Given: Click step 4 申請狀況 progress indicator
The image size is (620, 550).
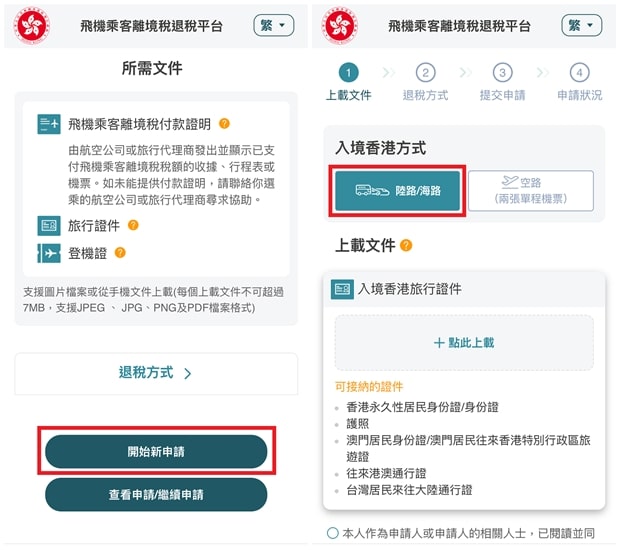Looking at the screenshot, I should (x=580, y=81).
